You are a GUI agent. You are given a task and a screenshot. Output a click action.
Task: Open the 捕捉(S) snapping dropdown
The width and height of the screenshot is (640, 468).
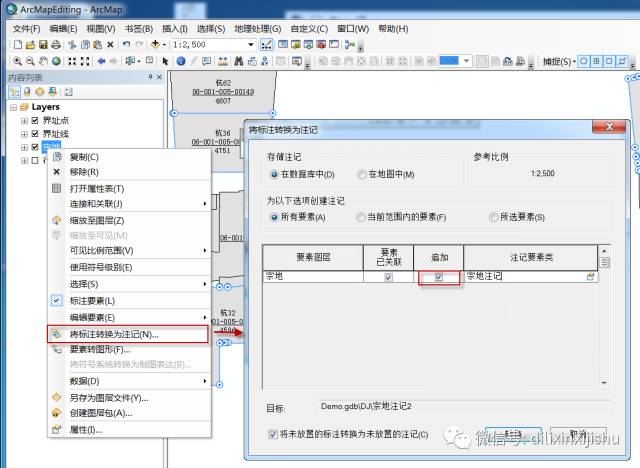559,62
